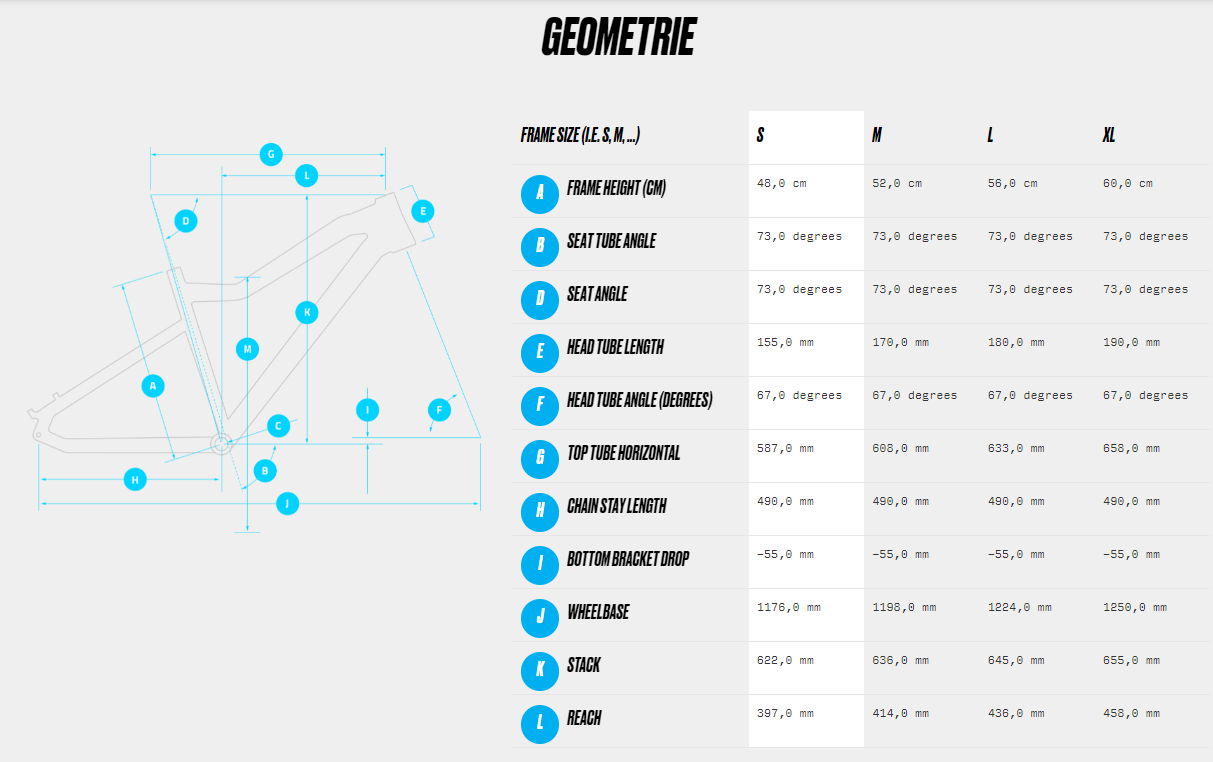The image size is (1213, 762).
Task: Select the S frame size column header
Action: (x=761, y=135)
